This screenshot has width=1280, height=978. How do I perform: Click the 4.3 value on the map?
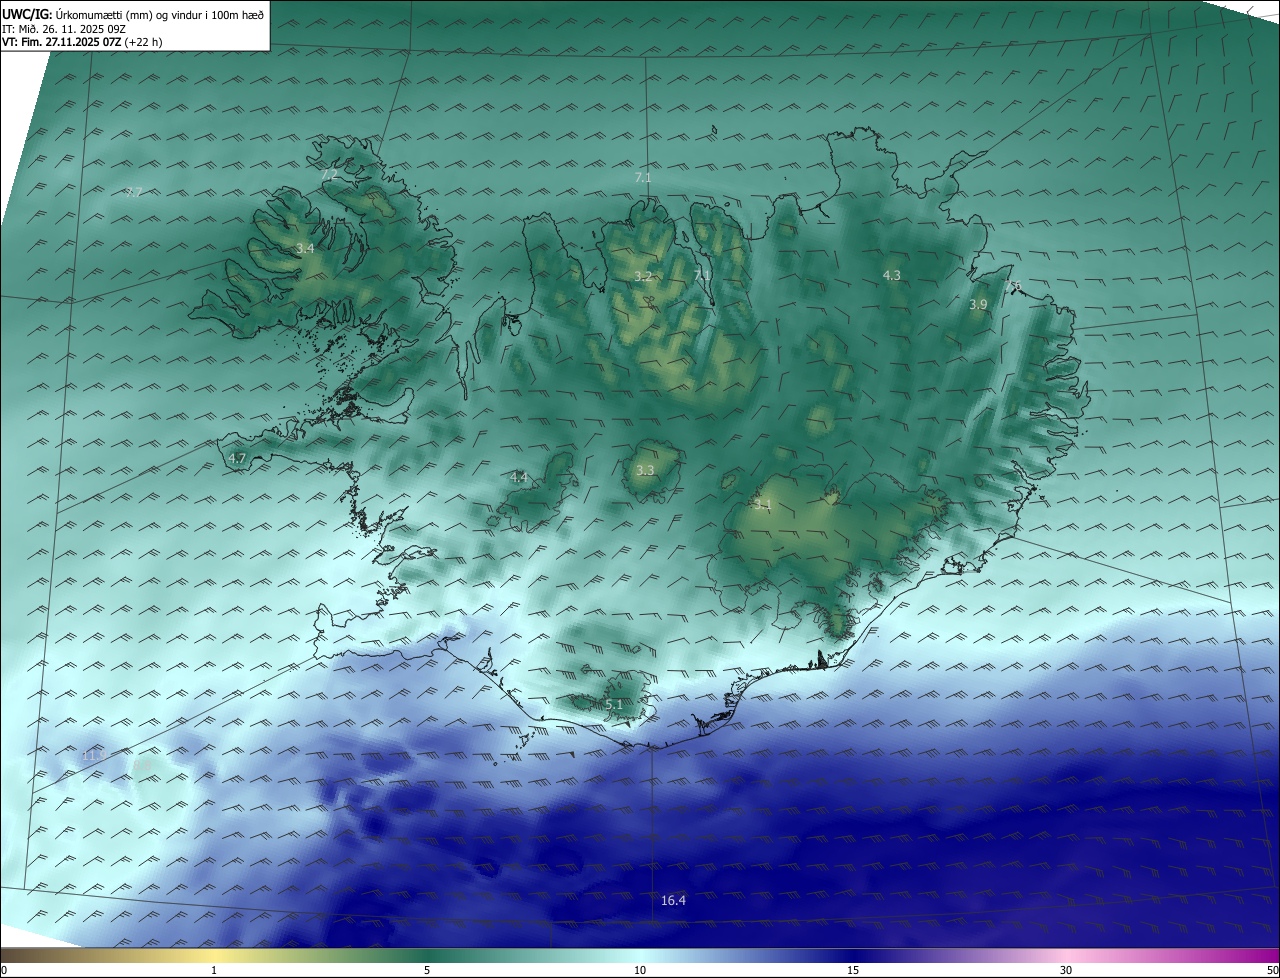892,275
